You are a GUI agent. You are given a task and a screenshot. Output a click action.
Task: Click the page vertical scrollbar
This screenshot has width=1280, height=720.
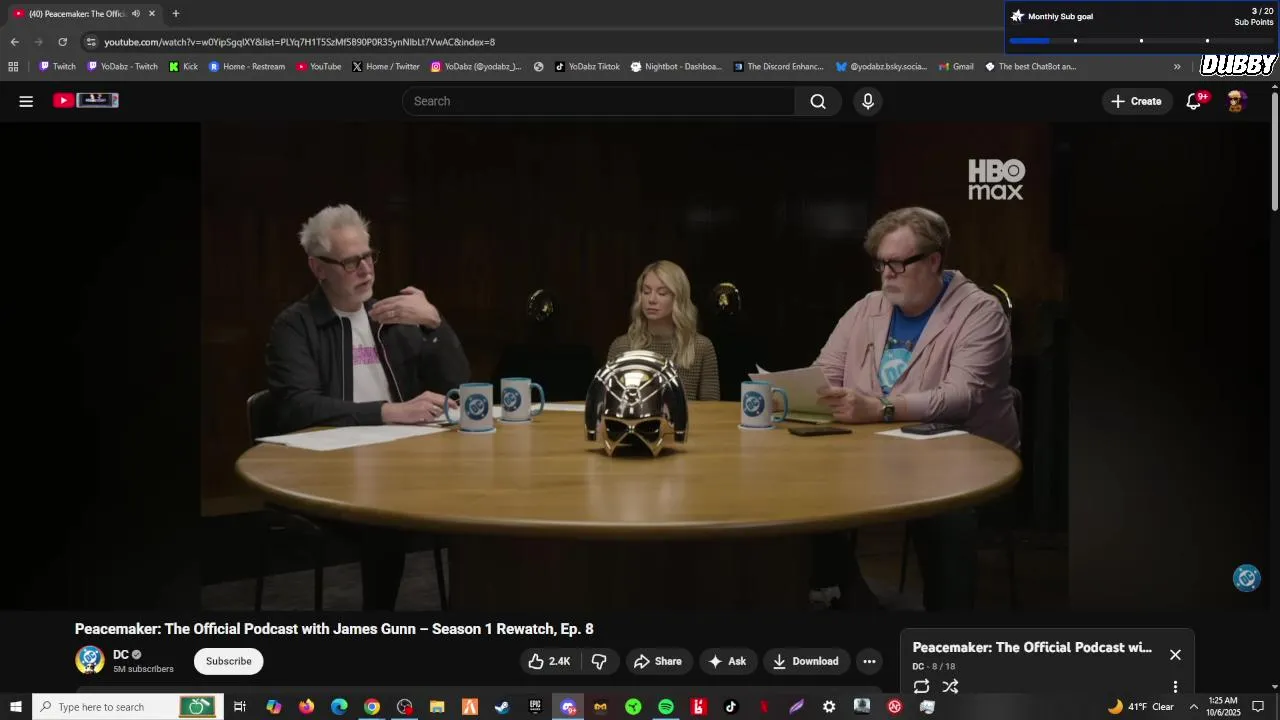(1275, 150)
